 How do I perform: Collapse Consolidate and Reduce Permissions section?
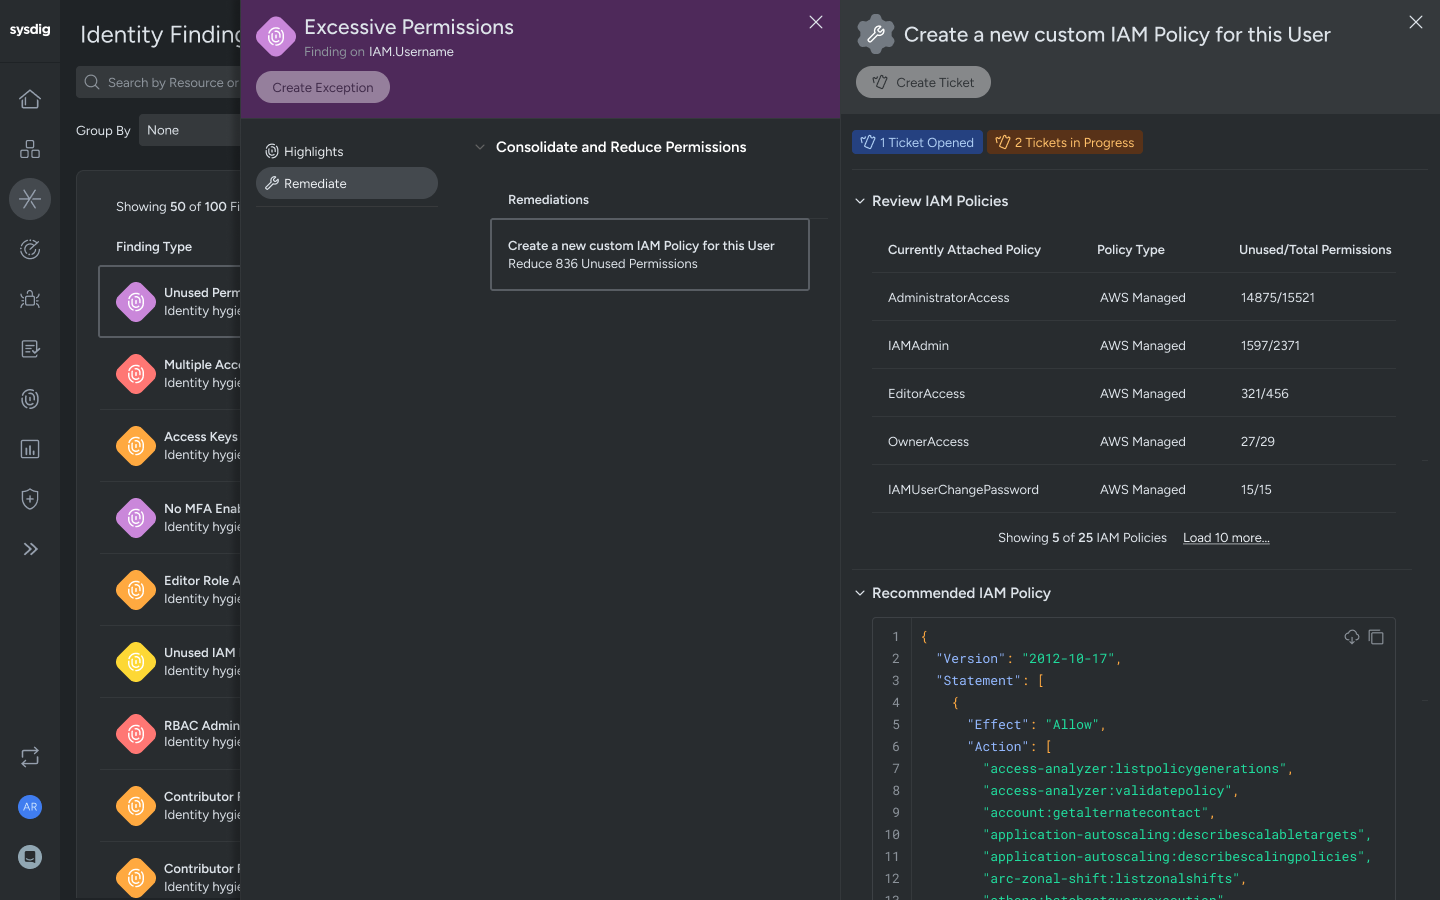(480, 147)
